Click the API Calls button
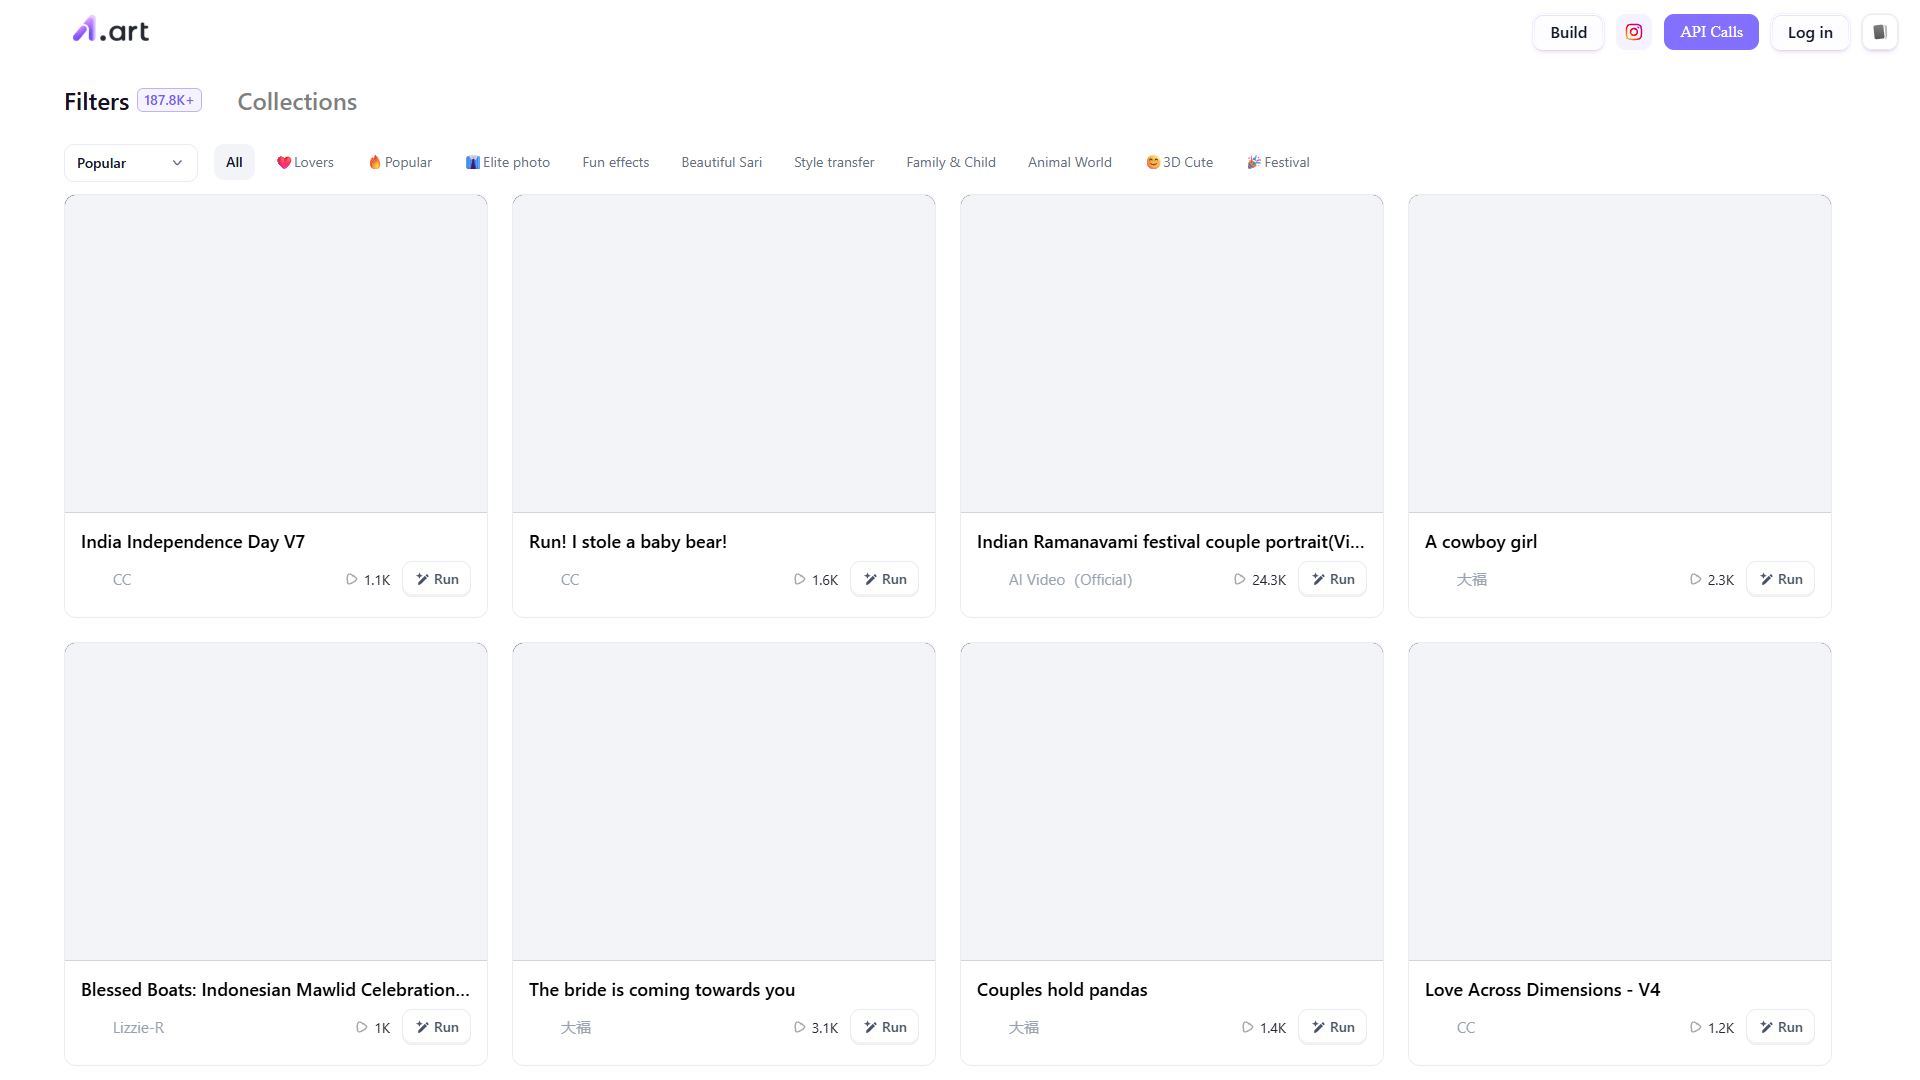Screen dimensions: 1920x1080 point(1711,32)
